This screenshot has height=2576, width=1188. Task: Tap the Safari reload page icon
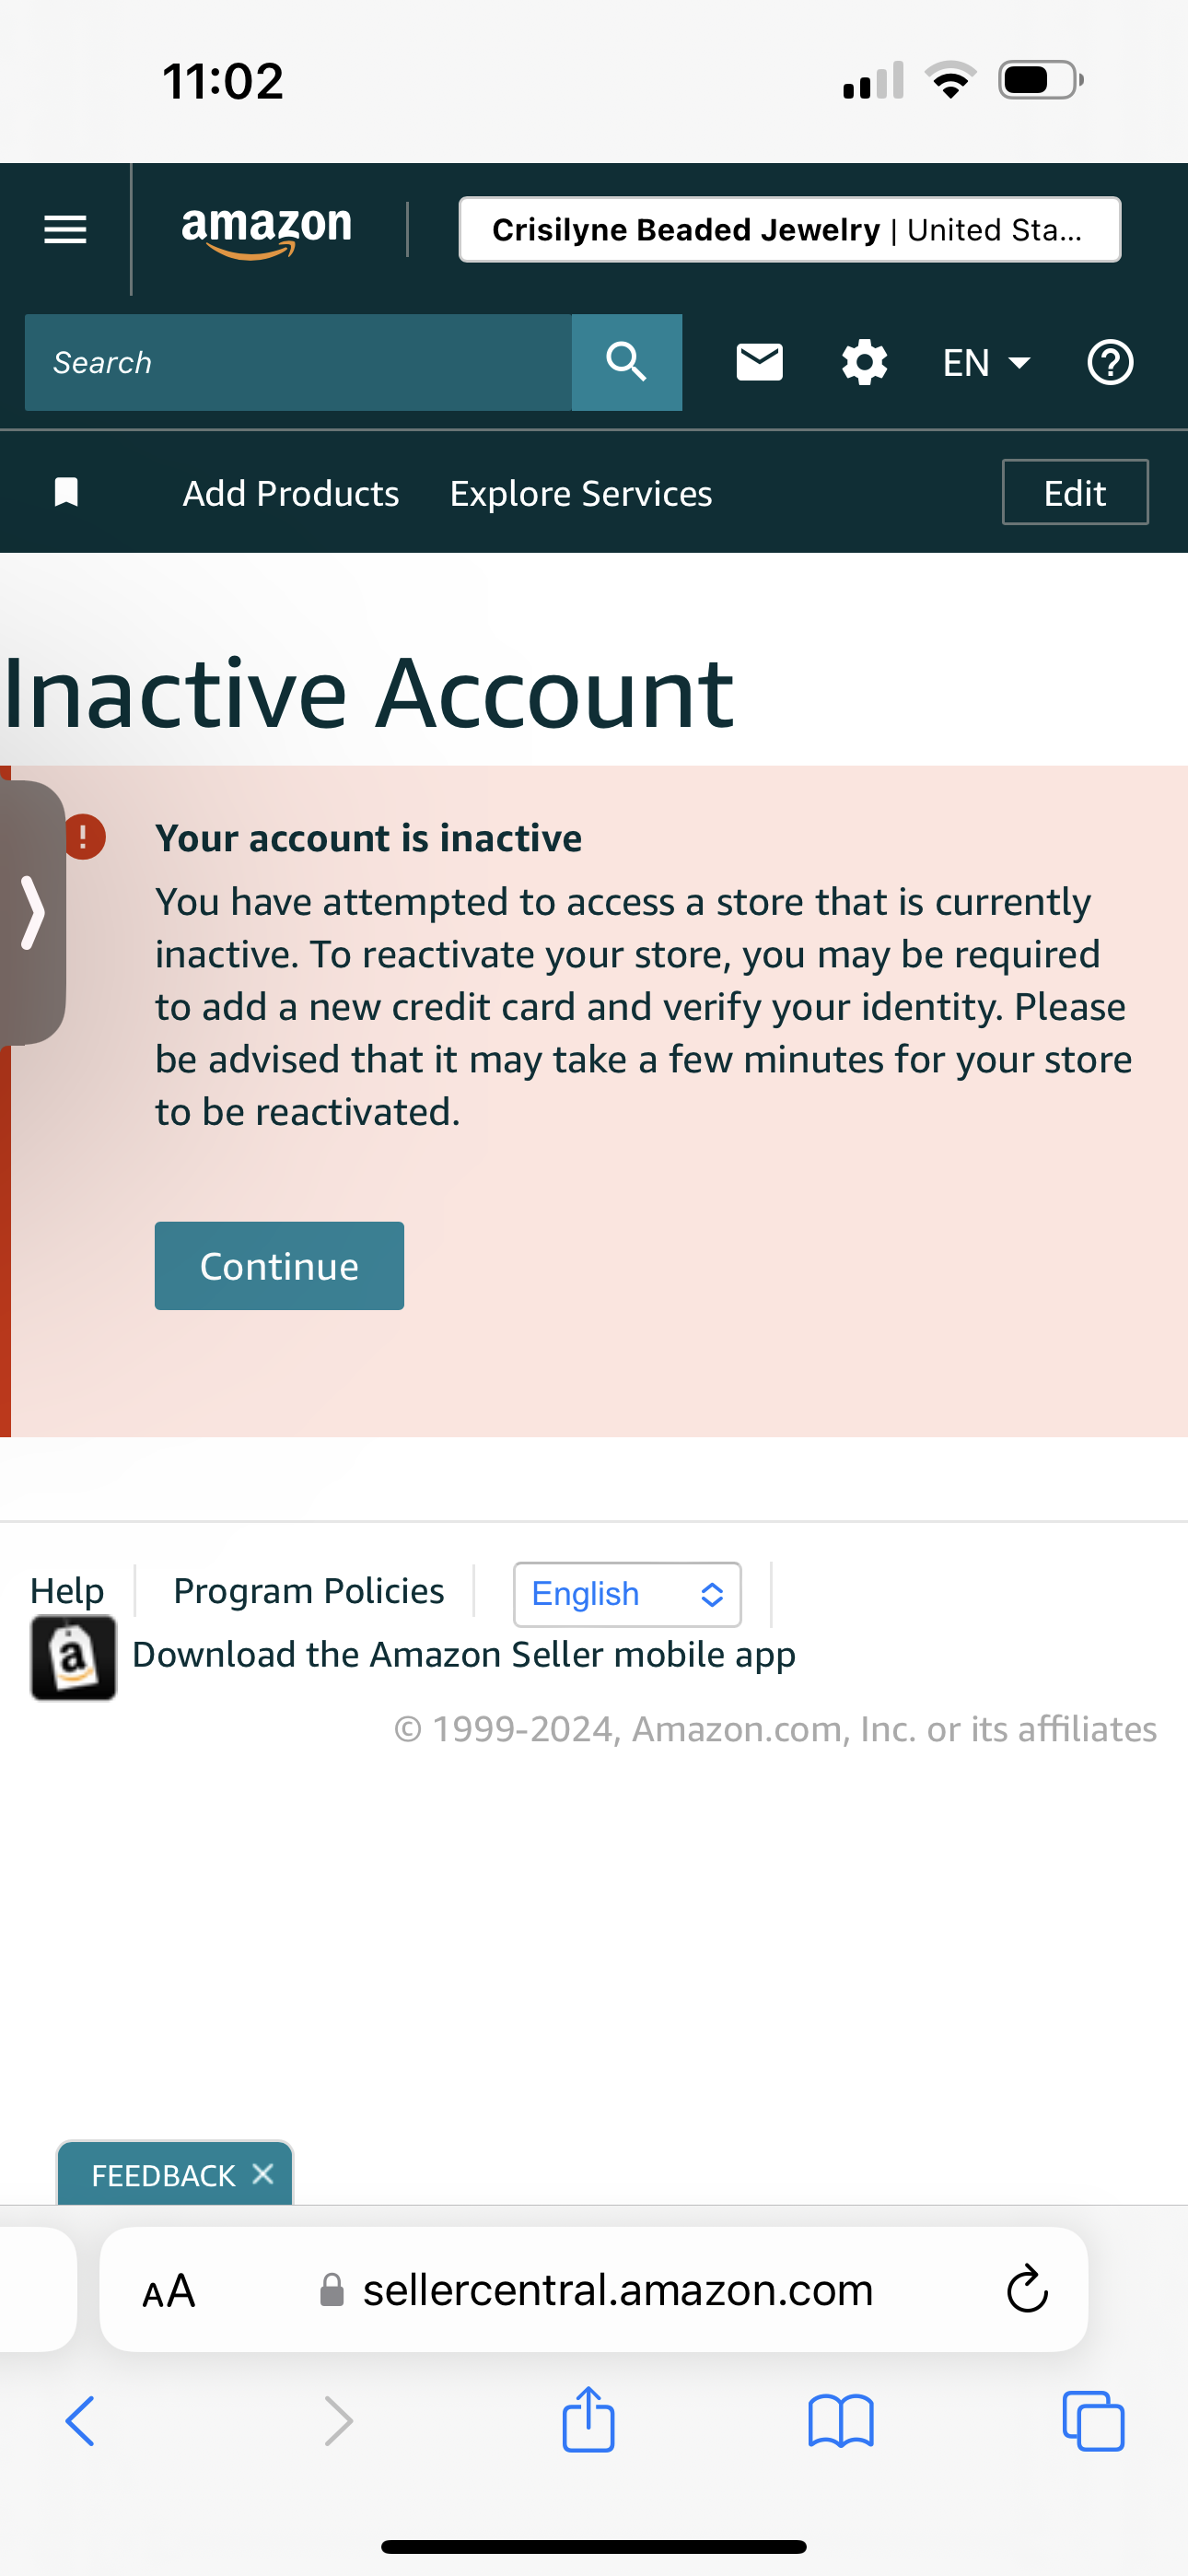click(x=1027, y=2289)
